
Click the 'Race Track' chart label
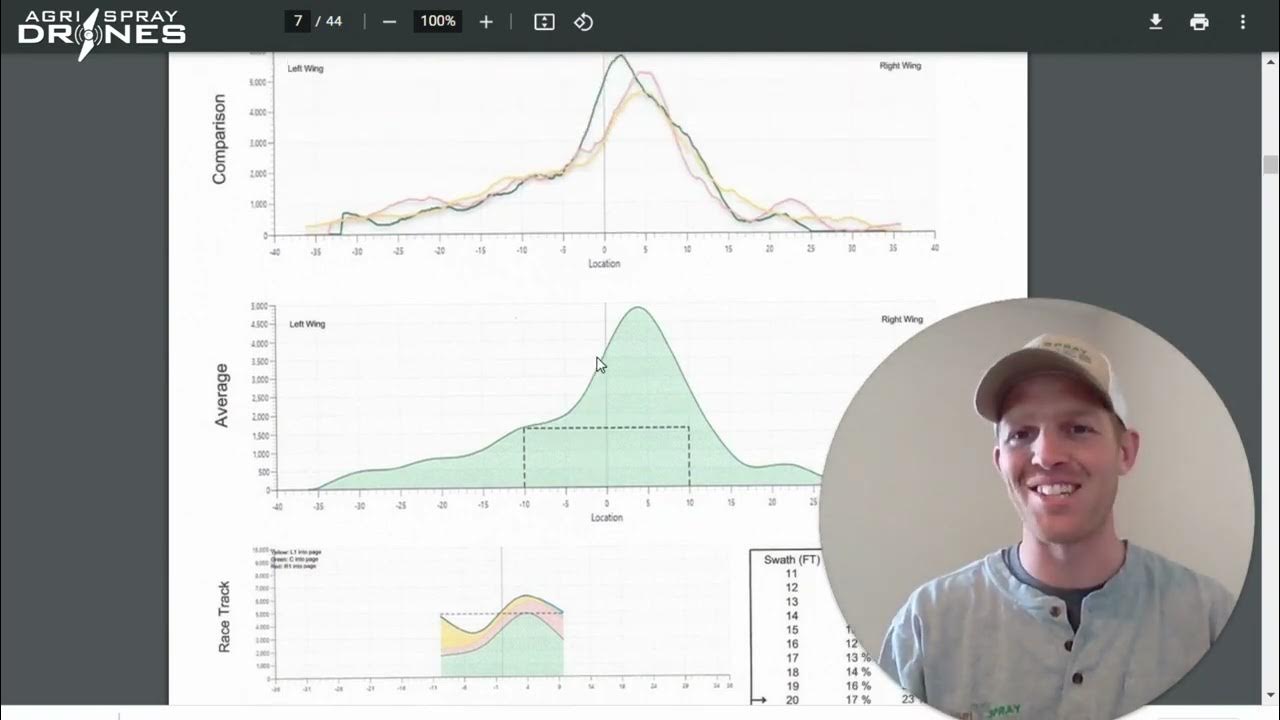[224, 617]
